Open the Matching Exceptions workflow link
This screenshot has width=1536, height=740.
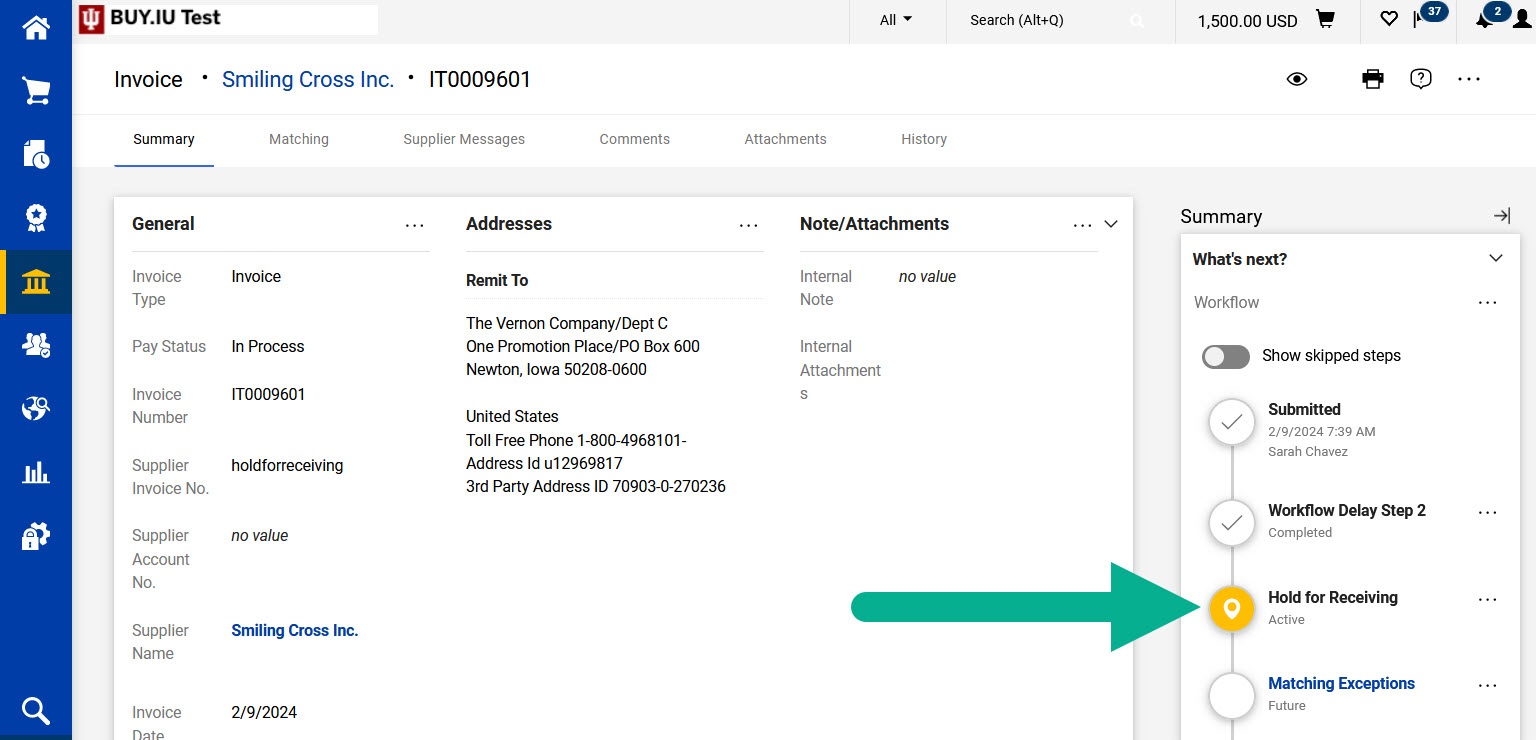(x=1342, y=683)
